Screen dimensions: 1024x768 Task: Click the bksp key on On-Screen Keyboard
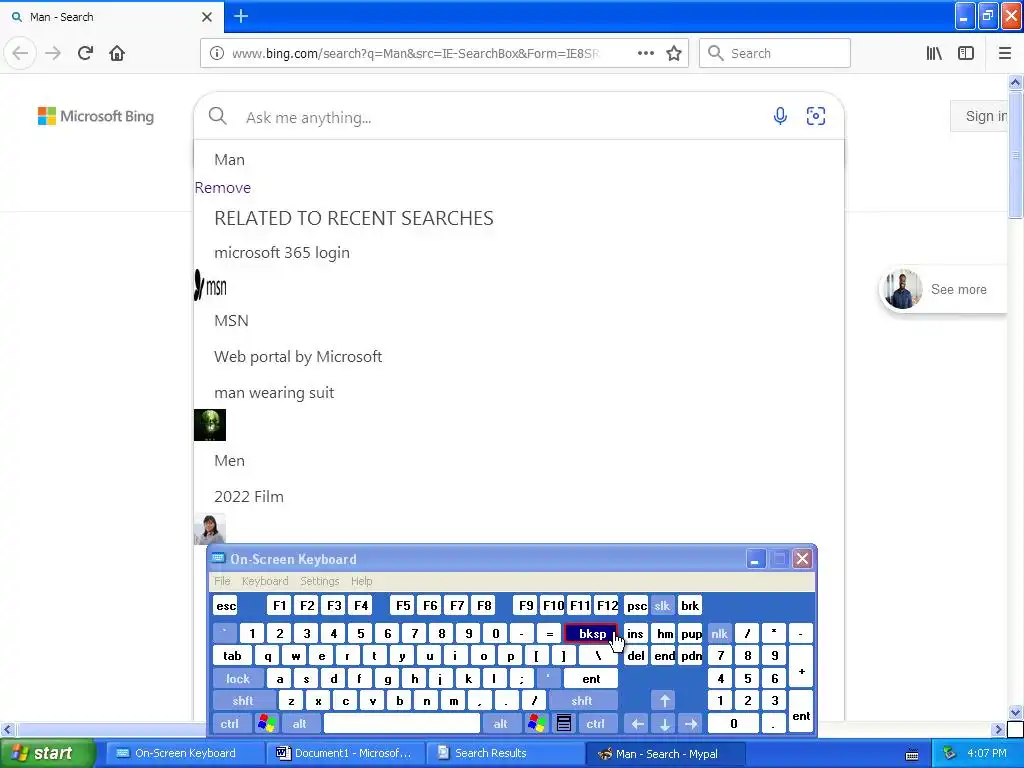coord(591,633)
